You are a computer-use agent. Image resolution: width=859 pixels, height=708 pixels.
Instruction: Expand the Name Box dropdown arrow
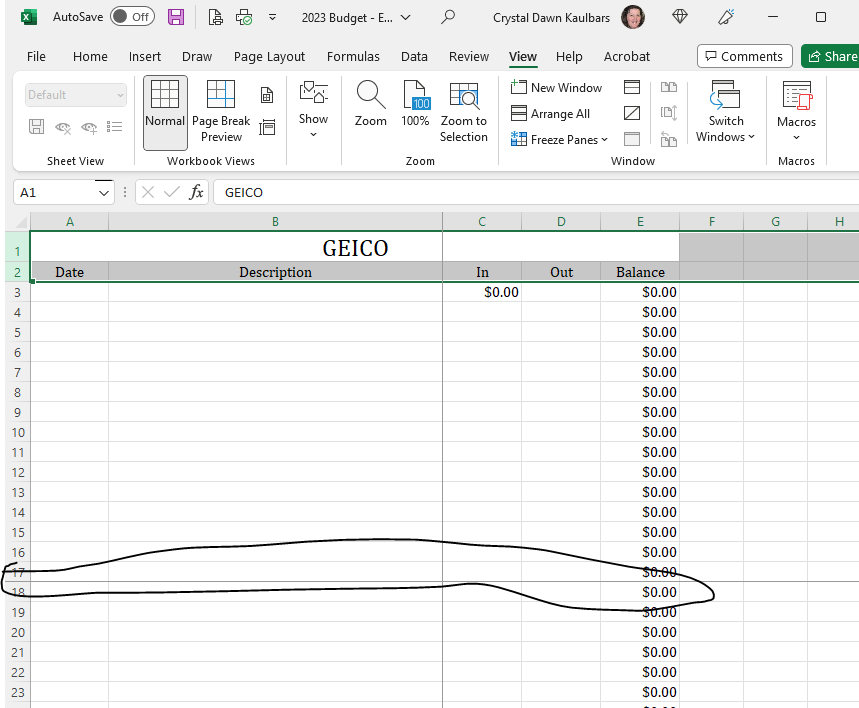point(104,193)
